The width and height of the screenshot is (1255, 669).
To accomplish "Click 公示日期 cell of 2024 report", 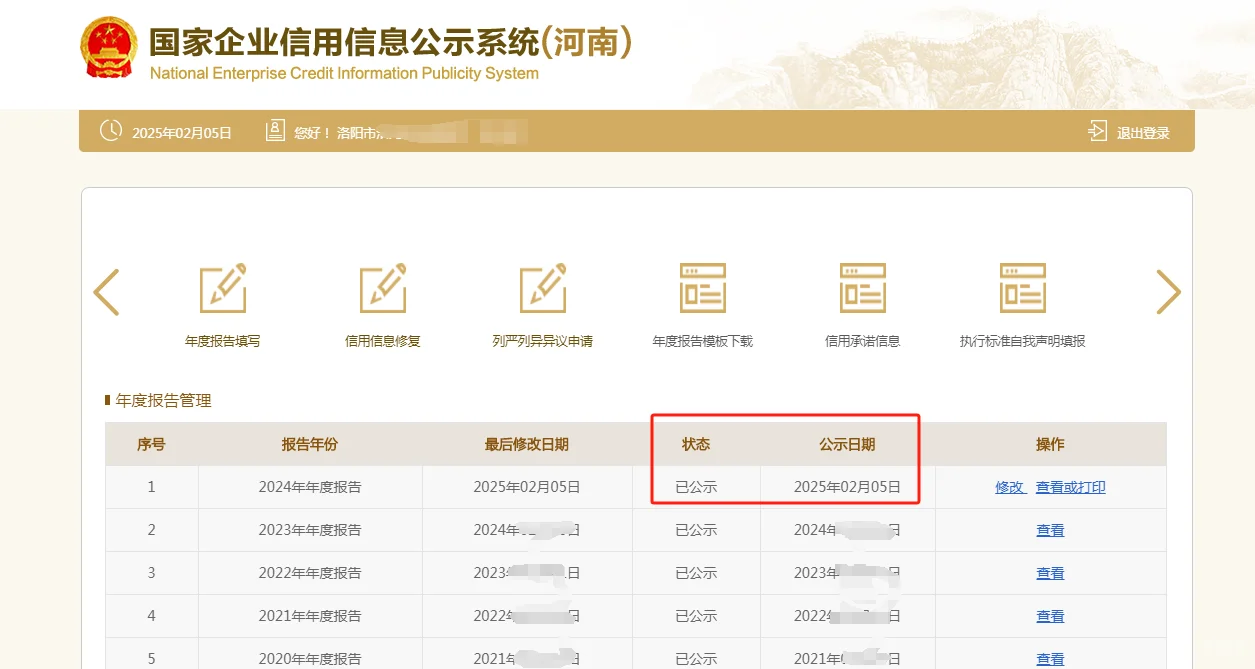I will tap(847, 487).
